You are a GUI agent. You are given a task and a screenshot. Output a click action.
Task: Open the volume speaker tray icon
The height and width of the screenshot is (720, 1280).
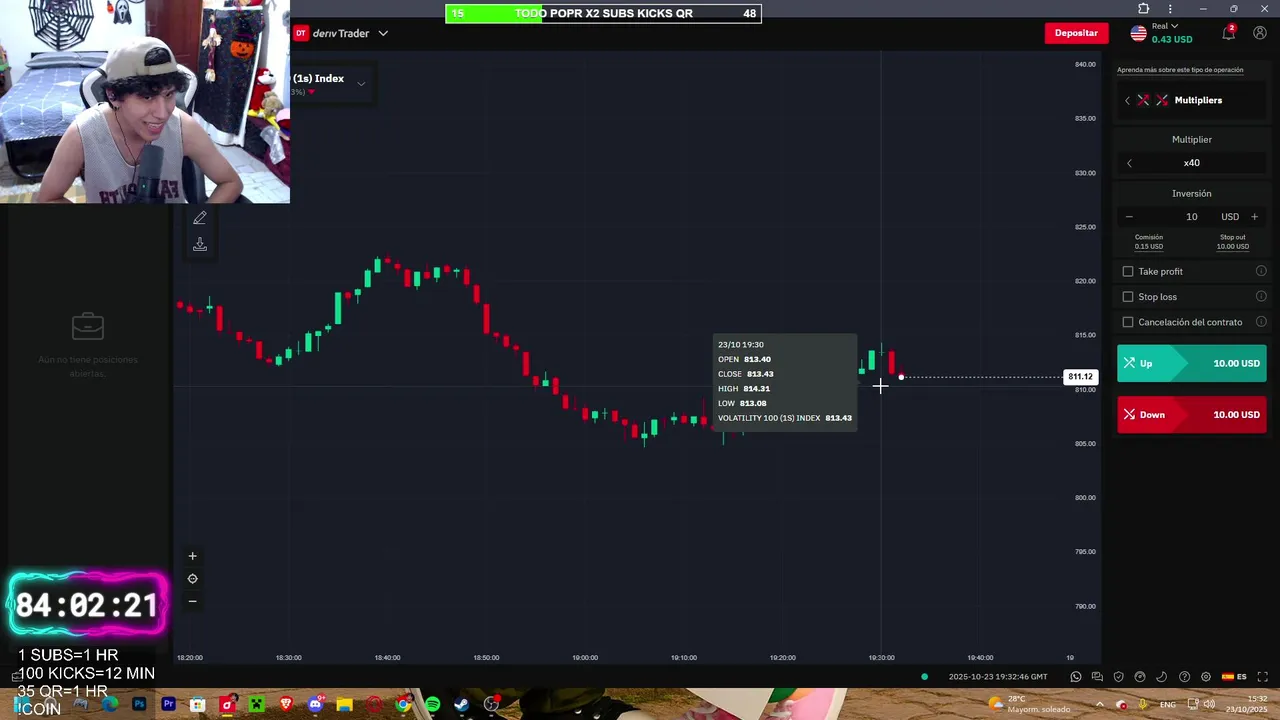(1210, 704)
